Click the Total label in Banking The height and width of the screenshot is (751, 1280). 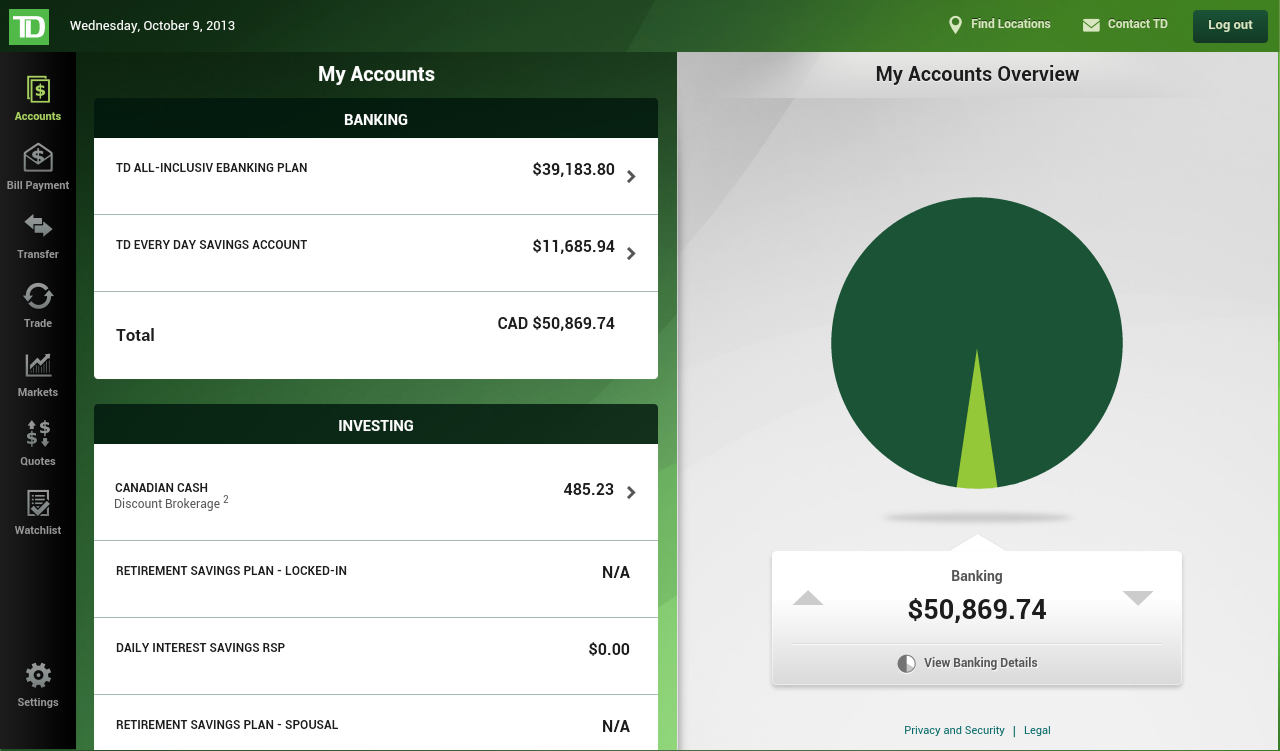click(x=135, y=335)
